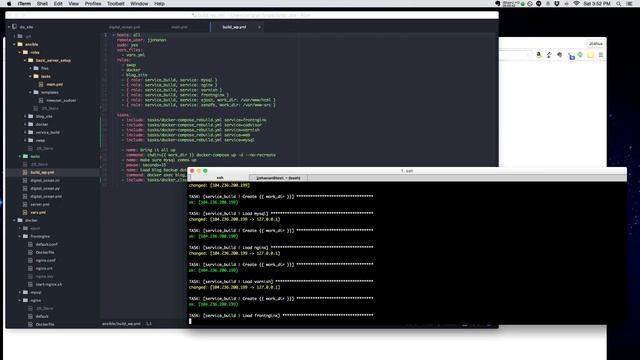Screen dimensions: 640x360
Task: Select build_wp.yml in the file tree
Action: (42, 172)
